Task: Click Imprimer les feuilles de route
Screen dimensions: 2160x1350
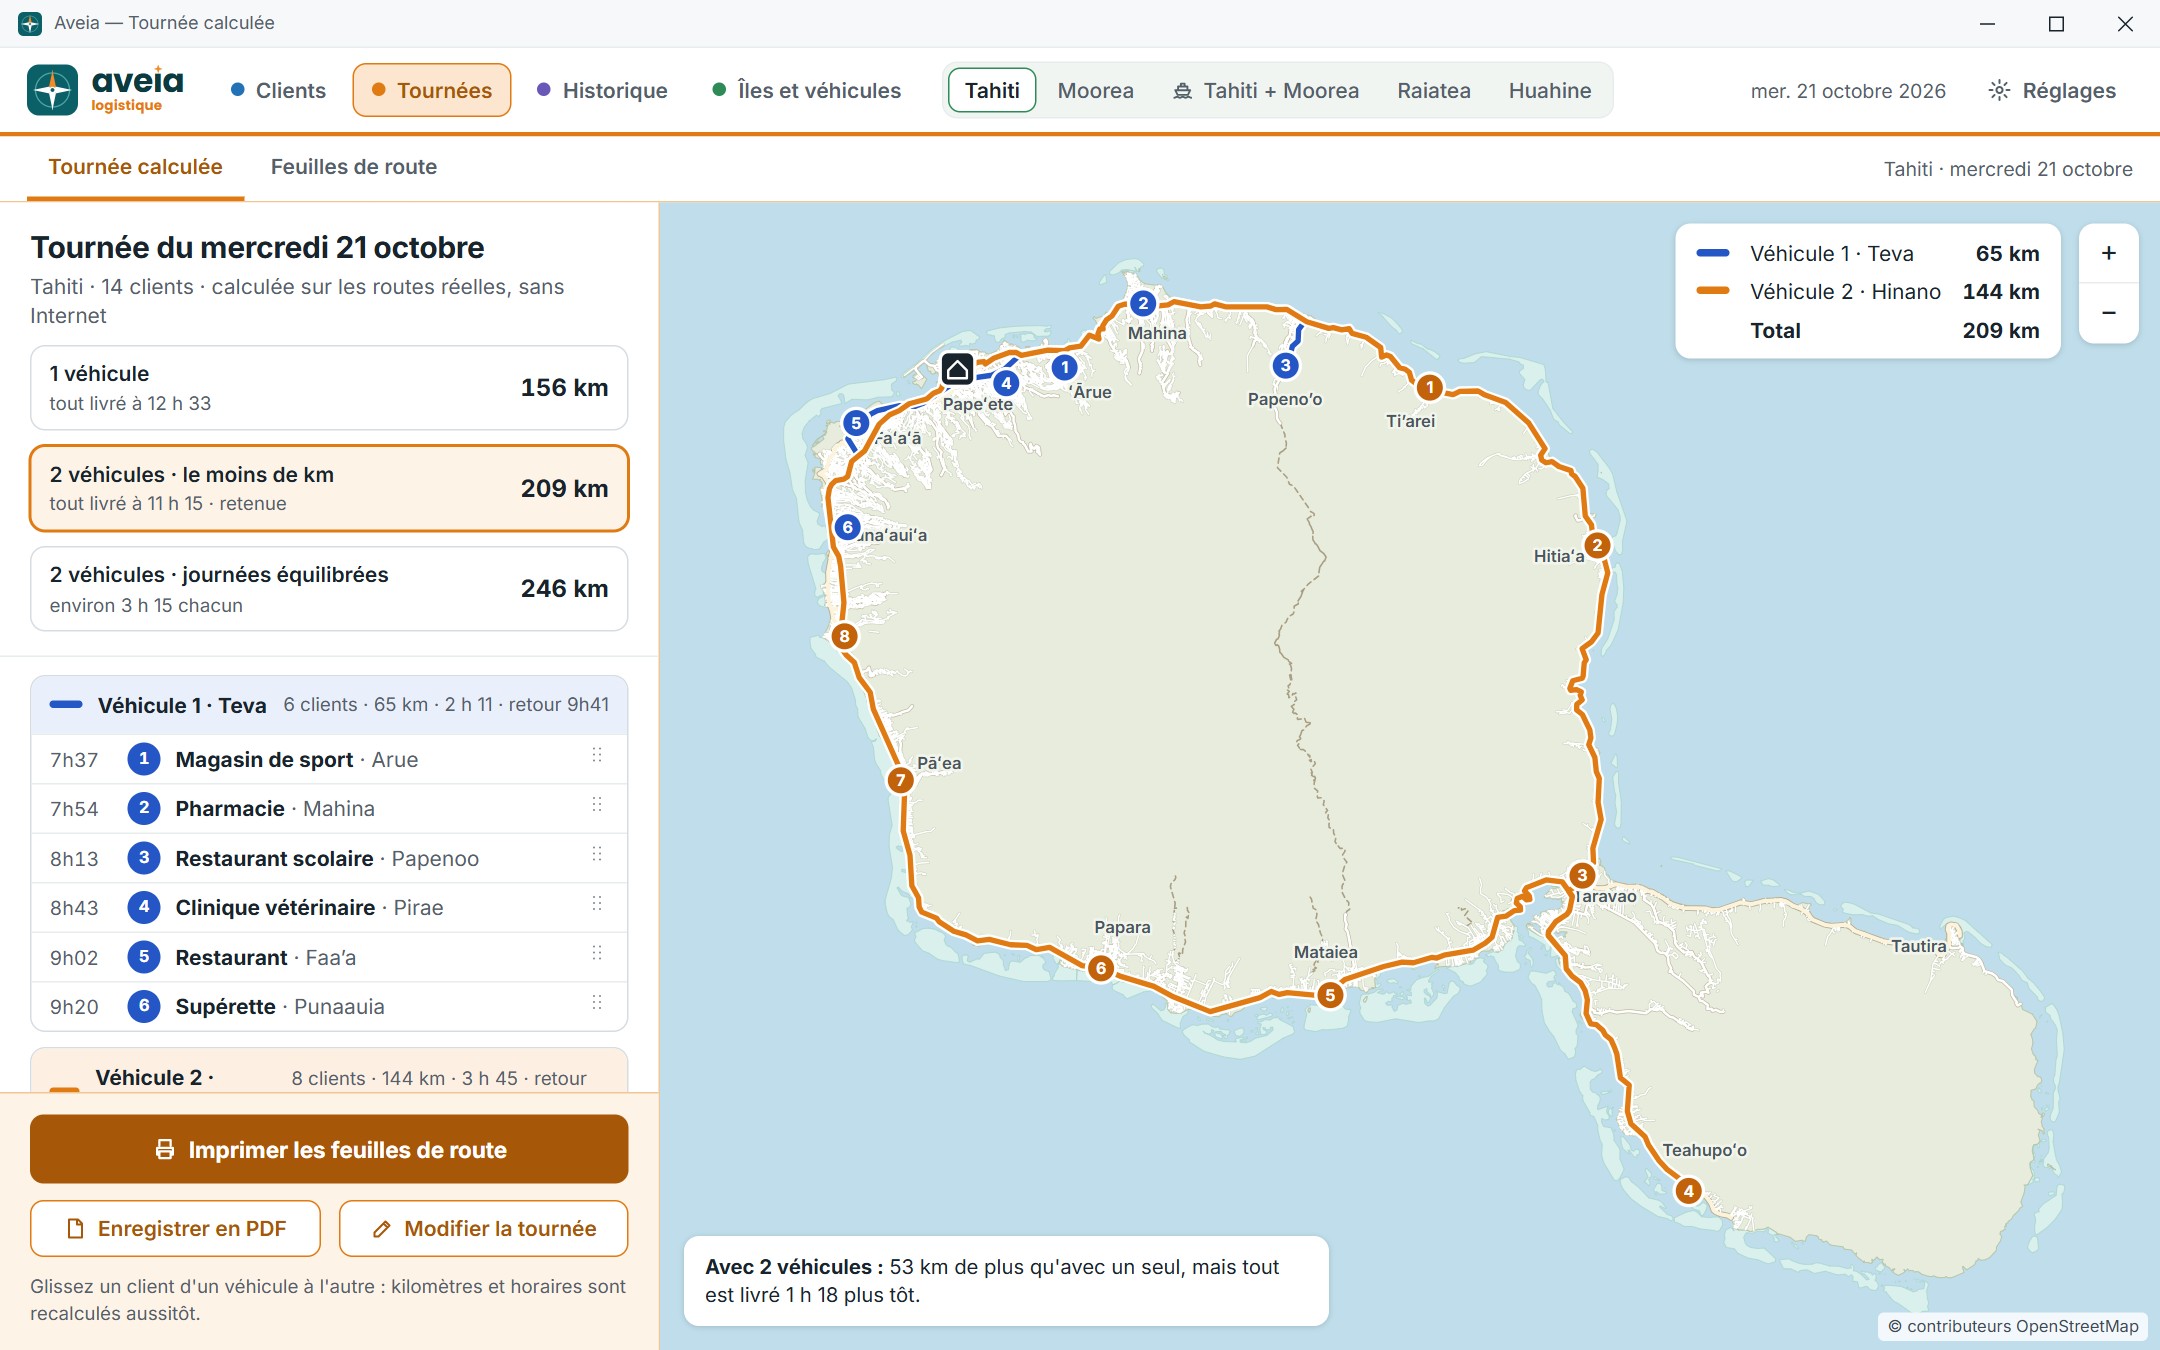Action: coord(329,1149)
